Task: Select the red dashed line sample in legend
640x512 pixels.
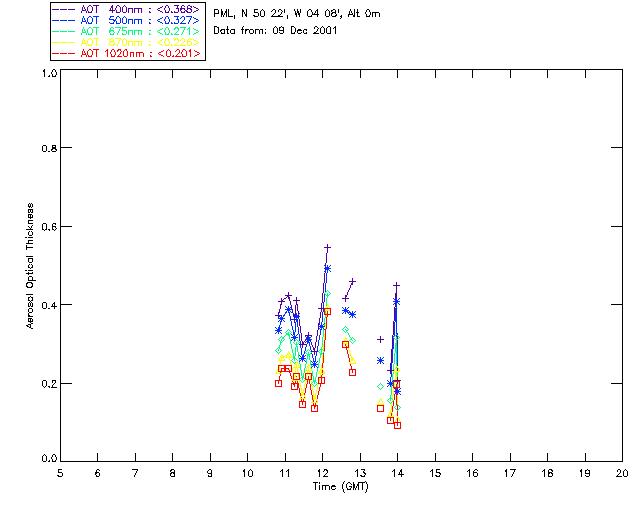Action: [64, 53]
